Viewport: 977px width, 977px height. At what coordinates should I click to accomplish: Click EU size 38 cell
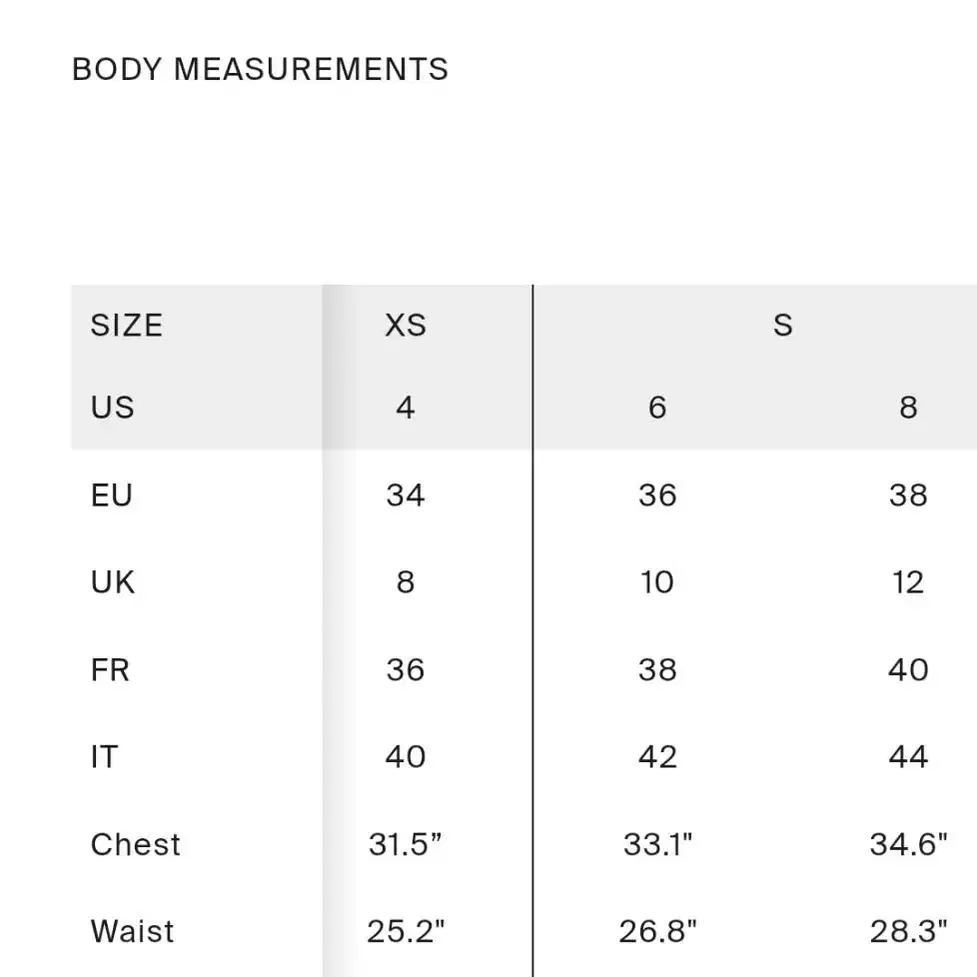point(908,495)
